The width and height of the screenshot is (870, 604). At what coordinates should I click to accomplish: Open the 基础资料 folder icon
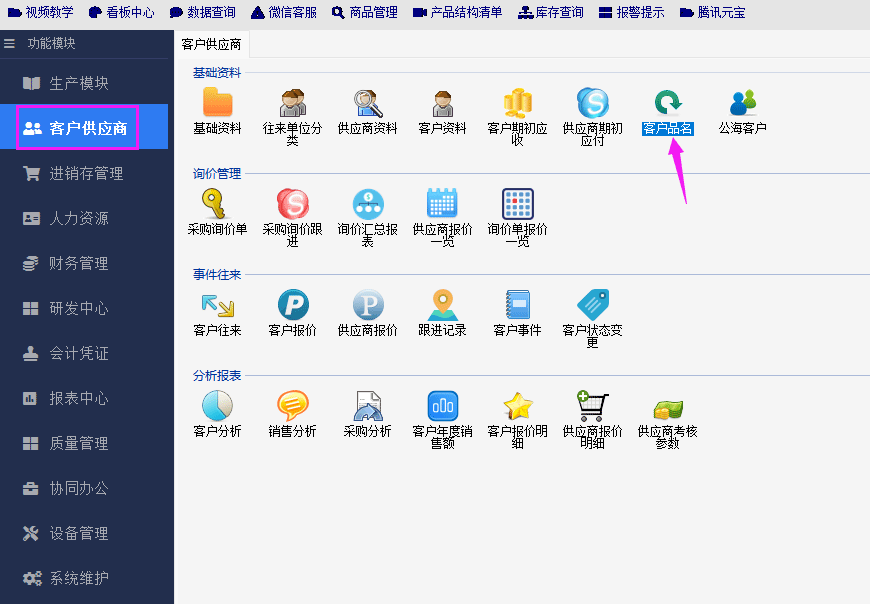click(217, 103)
